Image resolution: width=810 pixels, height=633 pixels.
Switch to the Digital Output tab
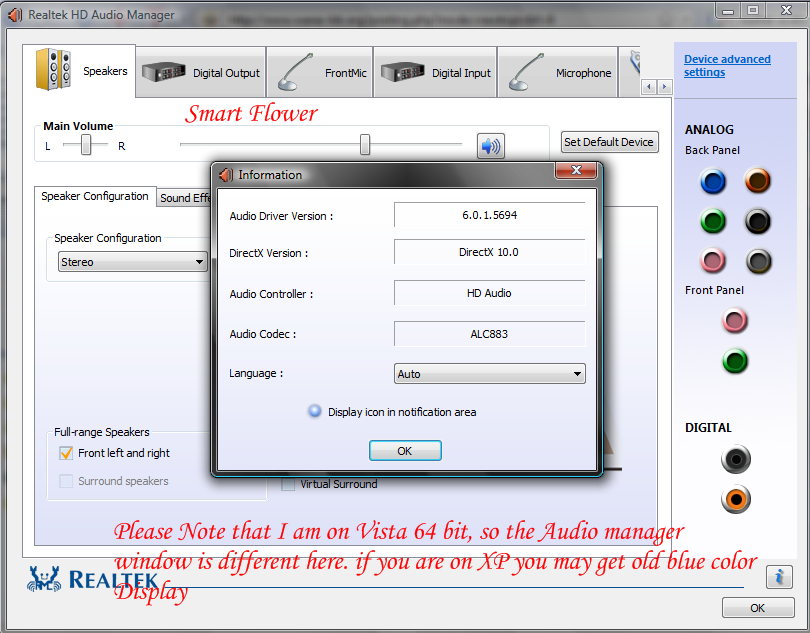200,71
